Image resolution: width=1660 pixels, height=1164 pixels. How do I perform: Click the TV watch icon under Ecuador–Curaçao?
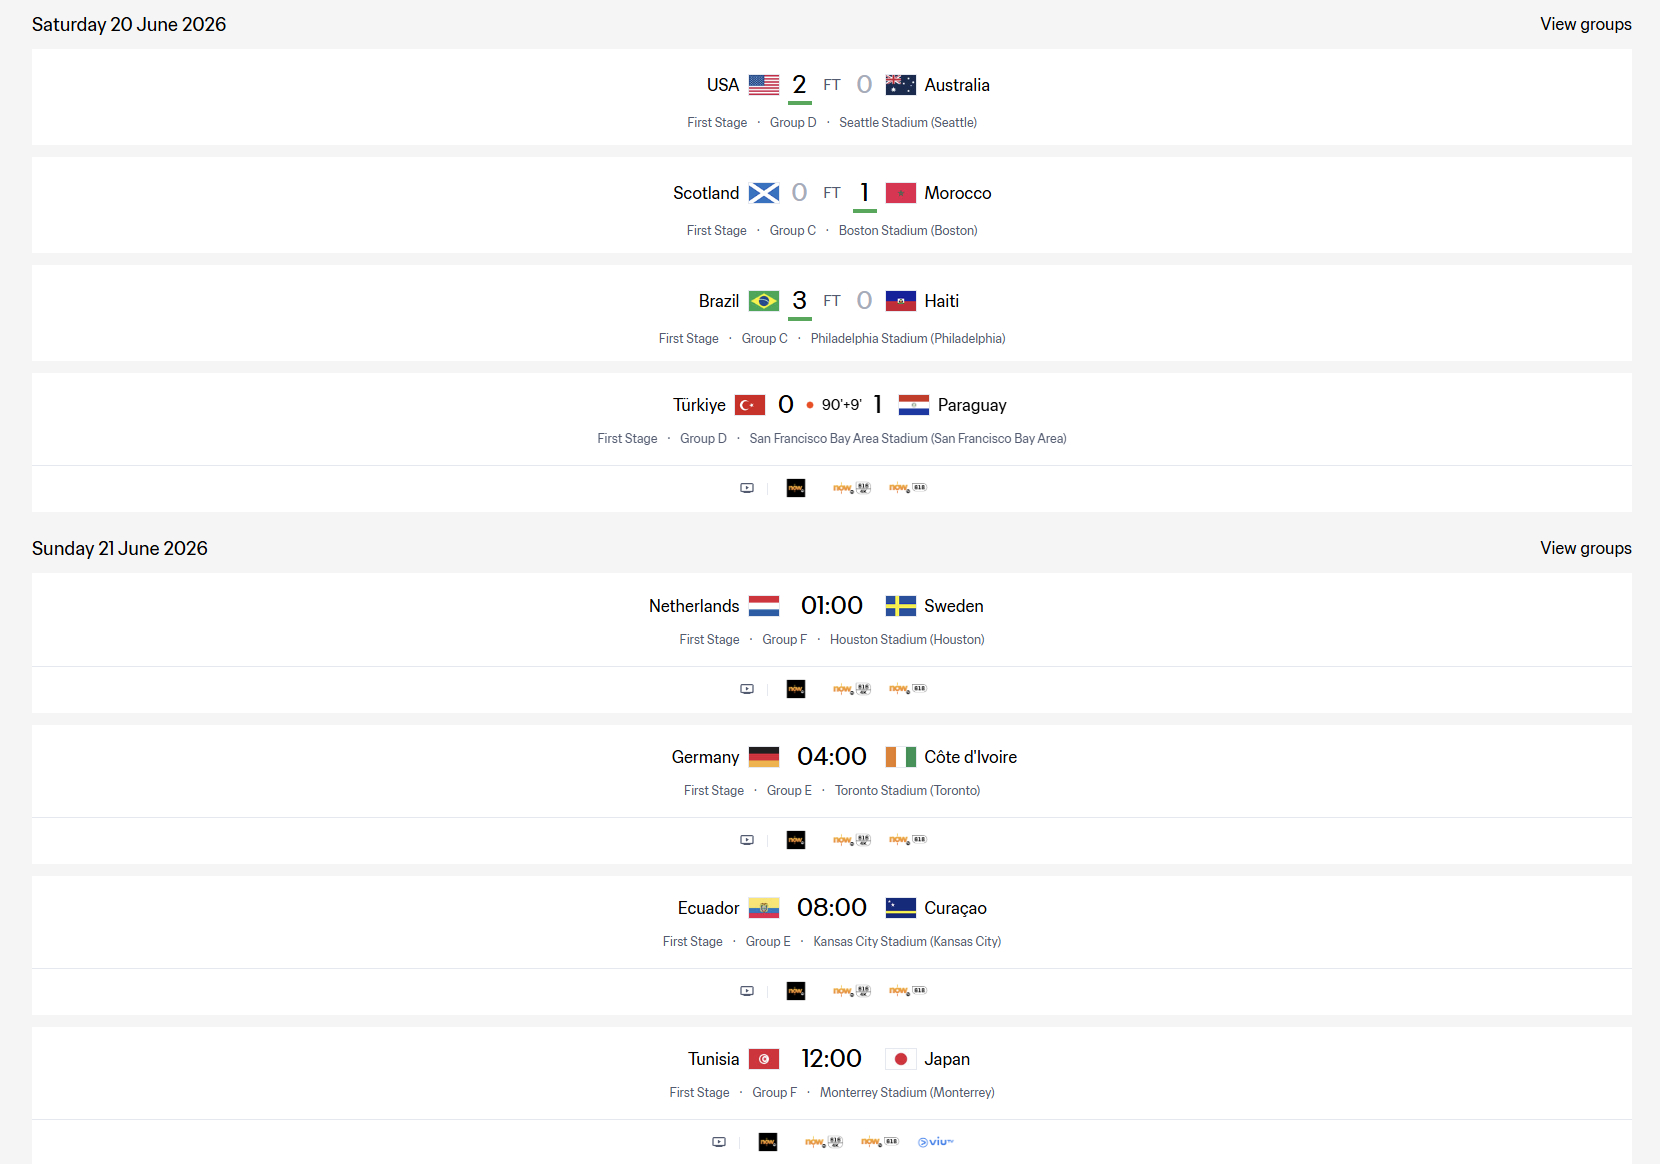747,991
